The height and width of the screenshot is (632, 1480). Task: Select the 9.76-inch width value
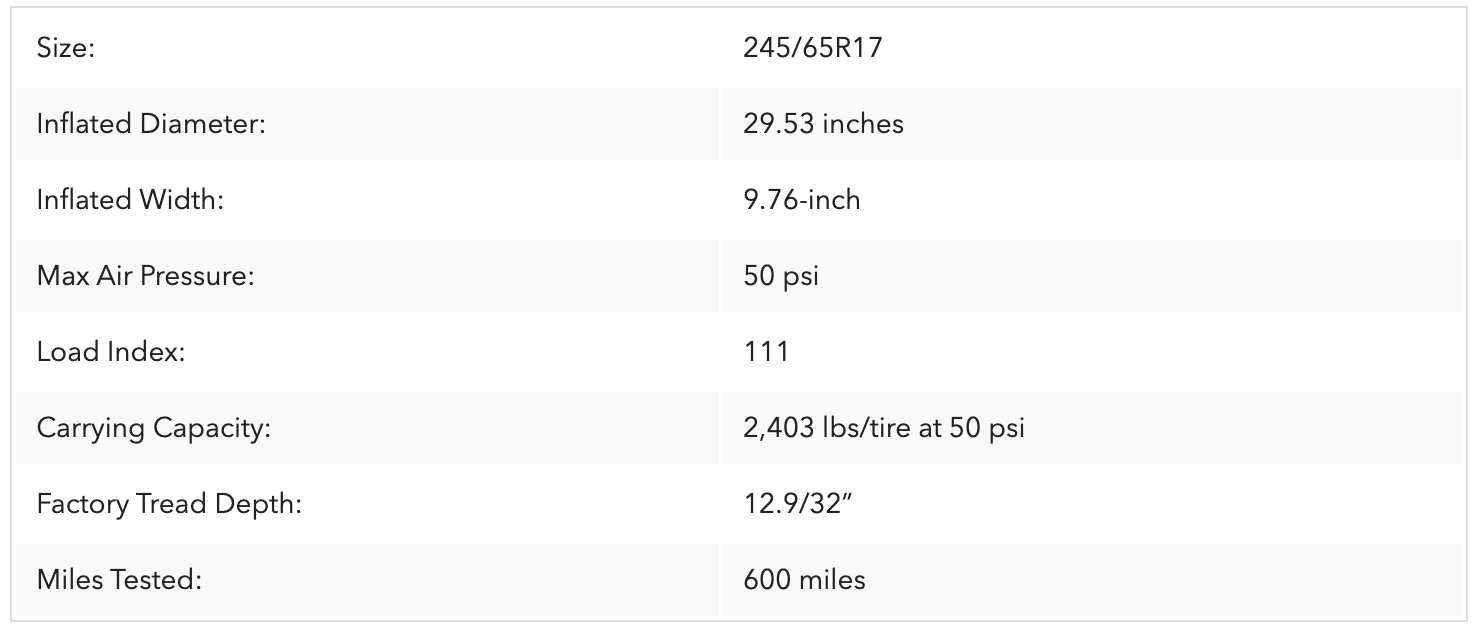point(801,200)
